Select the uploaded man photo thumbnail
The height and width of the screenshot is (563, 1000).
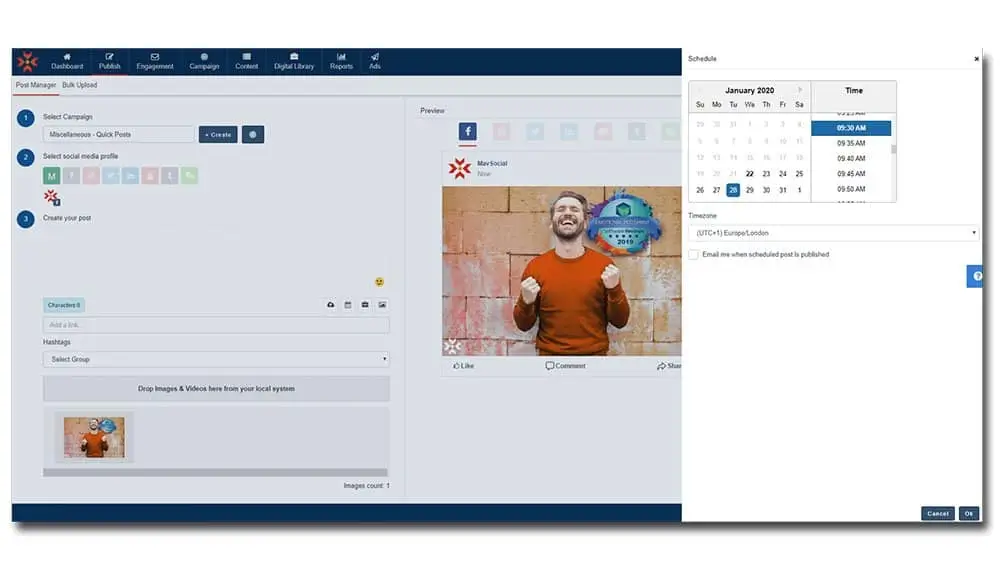tap(94, 437)
